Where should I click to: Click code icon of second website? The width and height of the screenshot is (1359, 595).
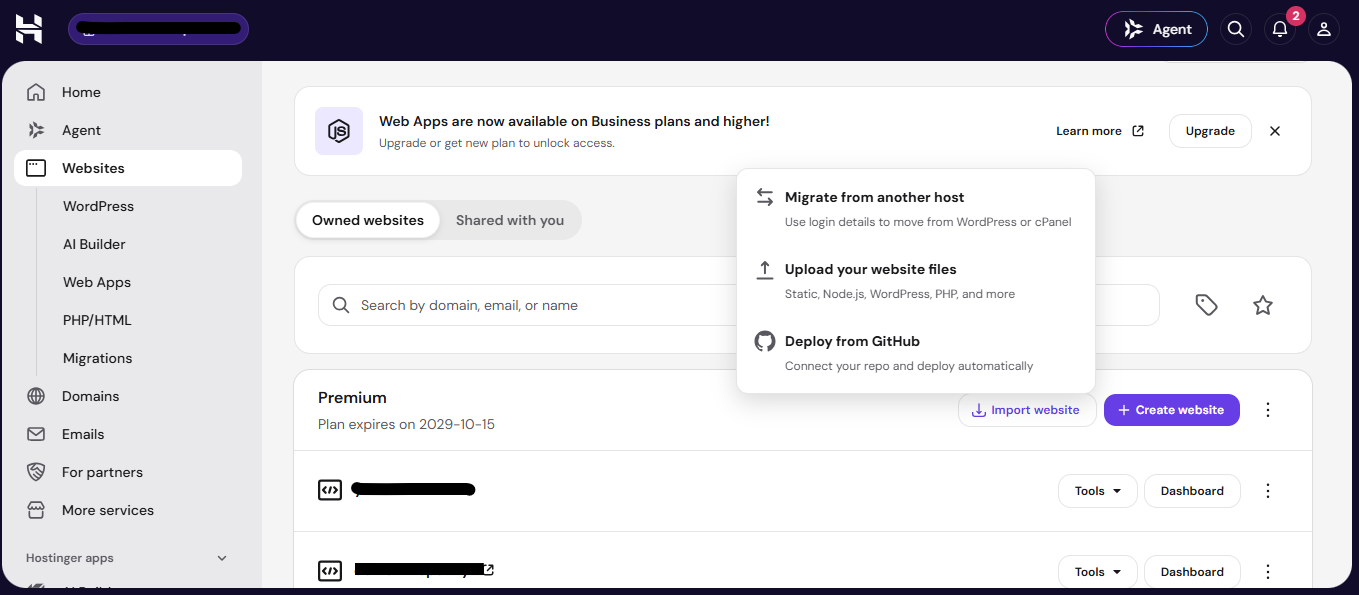[330, 571]
